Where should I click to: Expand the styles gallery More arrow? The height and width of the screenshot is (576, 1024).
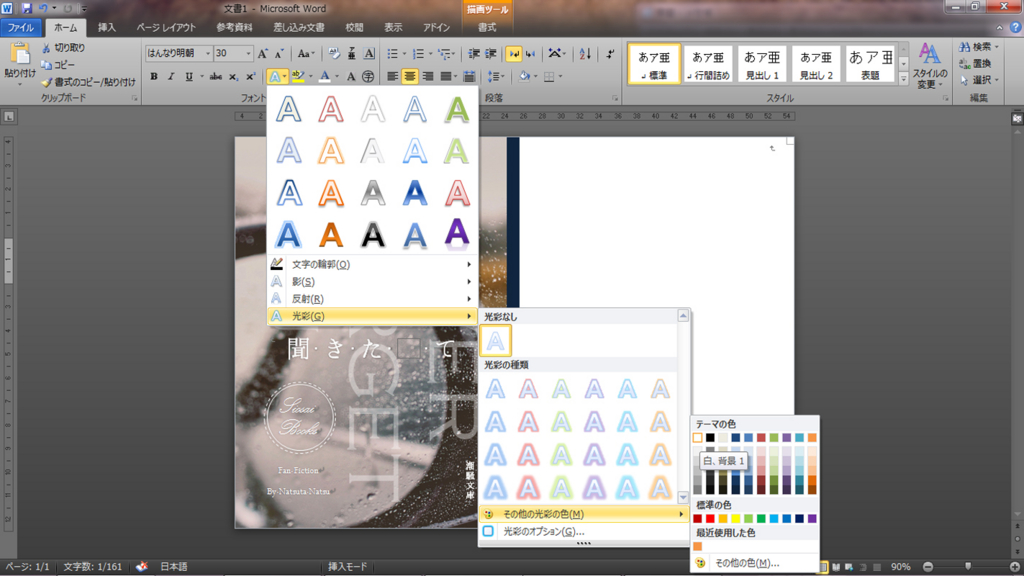point(904,79)
